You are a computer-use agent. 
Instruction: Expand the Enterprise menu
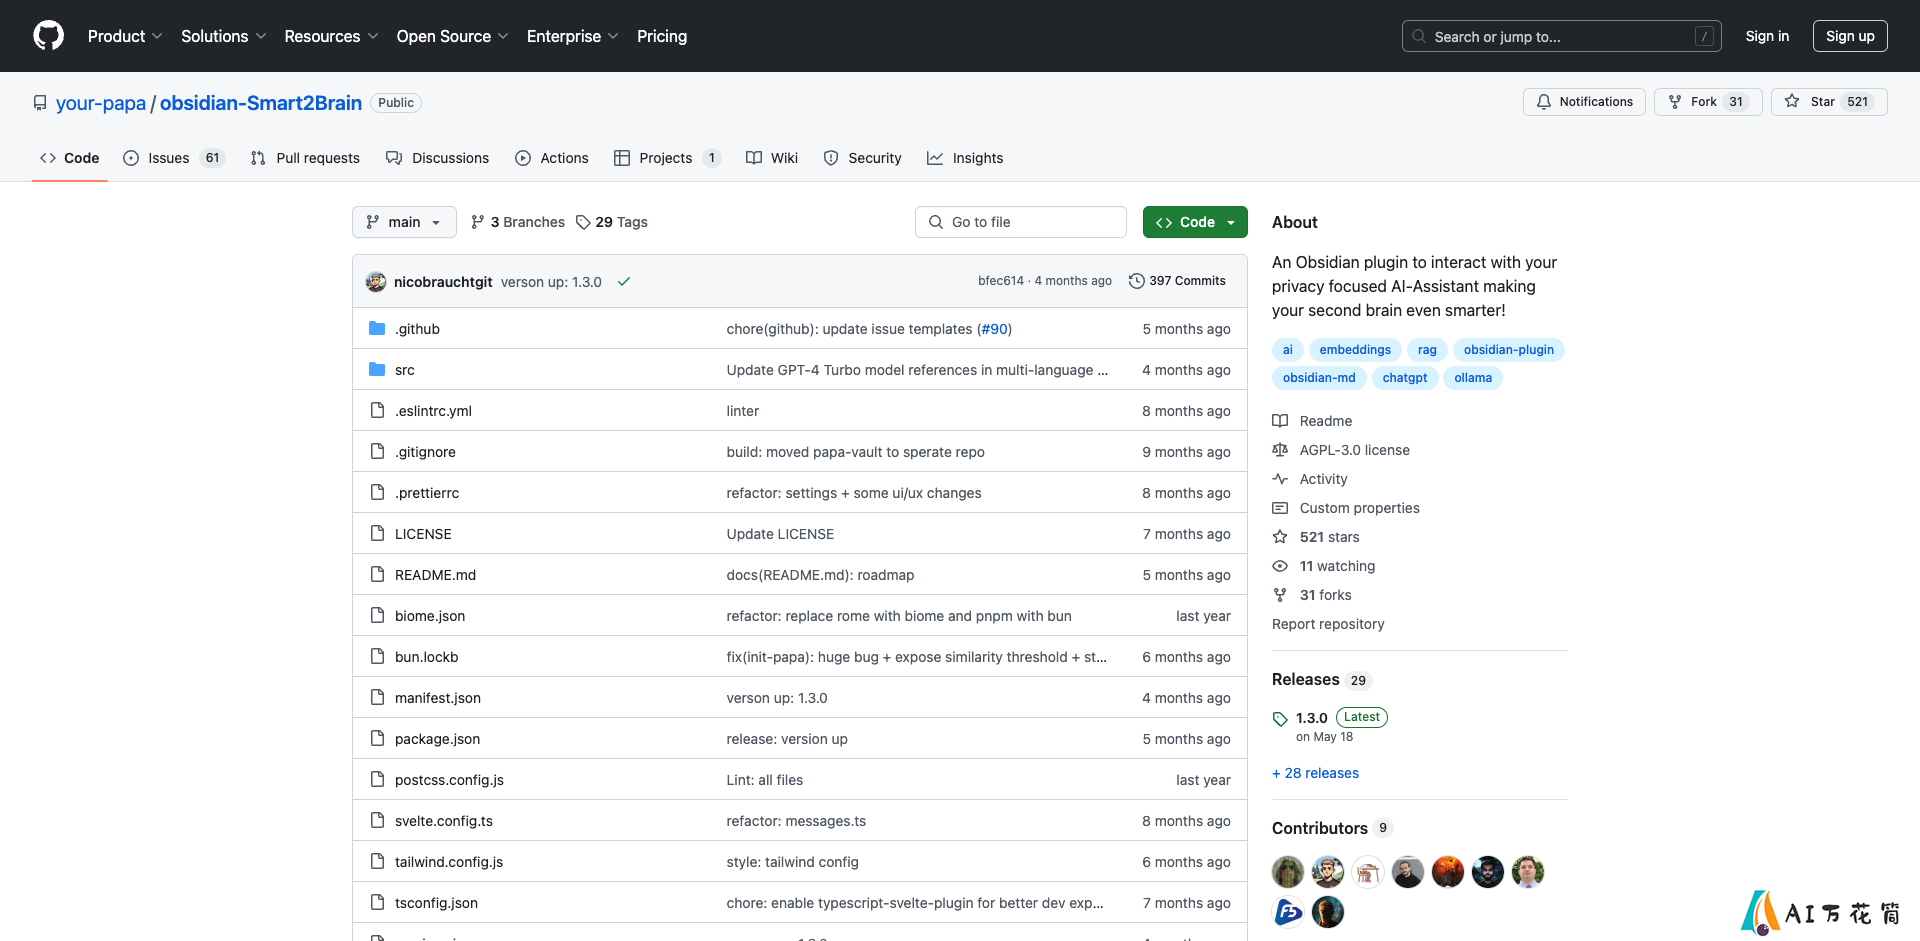coord(573,36)
